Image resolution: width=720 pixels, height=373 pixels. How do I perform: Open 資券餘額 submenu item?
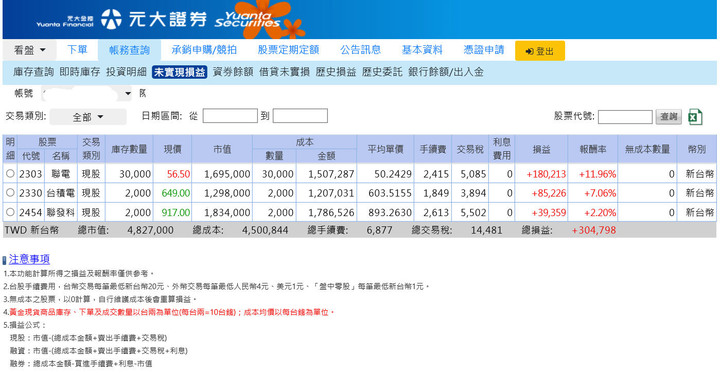pyautogui.click(x=233, y=72)
